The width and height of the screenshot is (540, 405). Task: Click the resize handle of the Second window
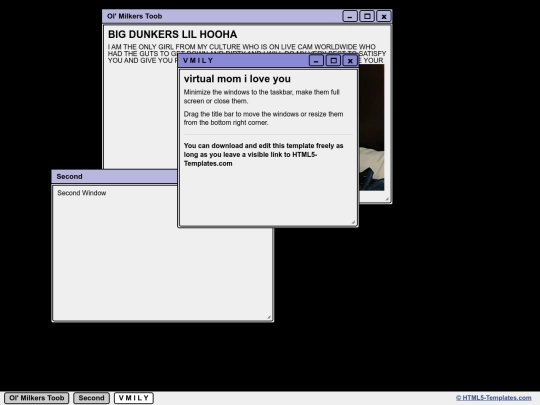(269, 317)
